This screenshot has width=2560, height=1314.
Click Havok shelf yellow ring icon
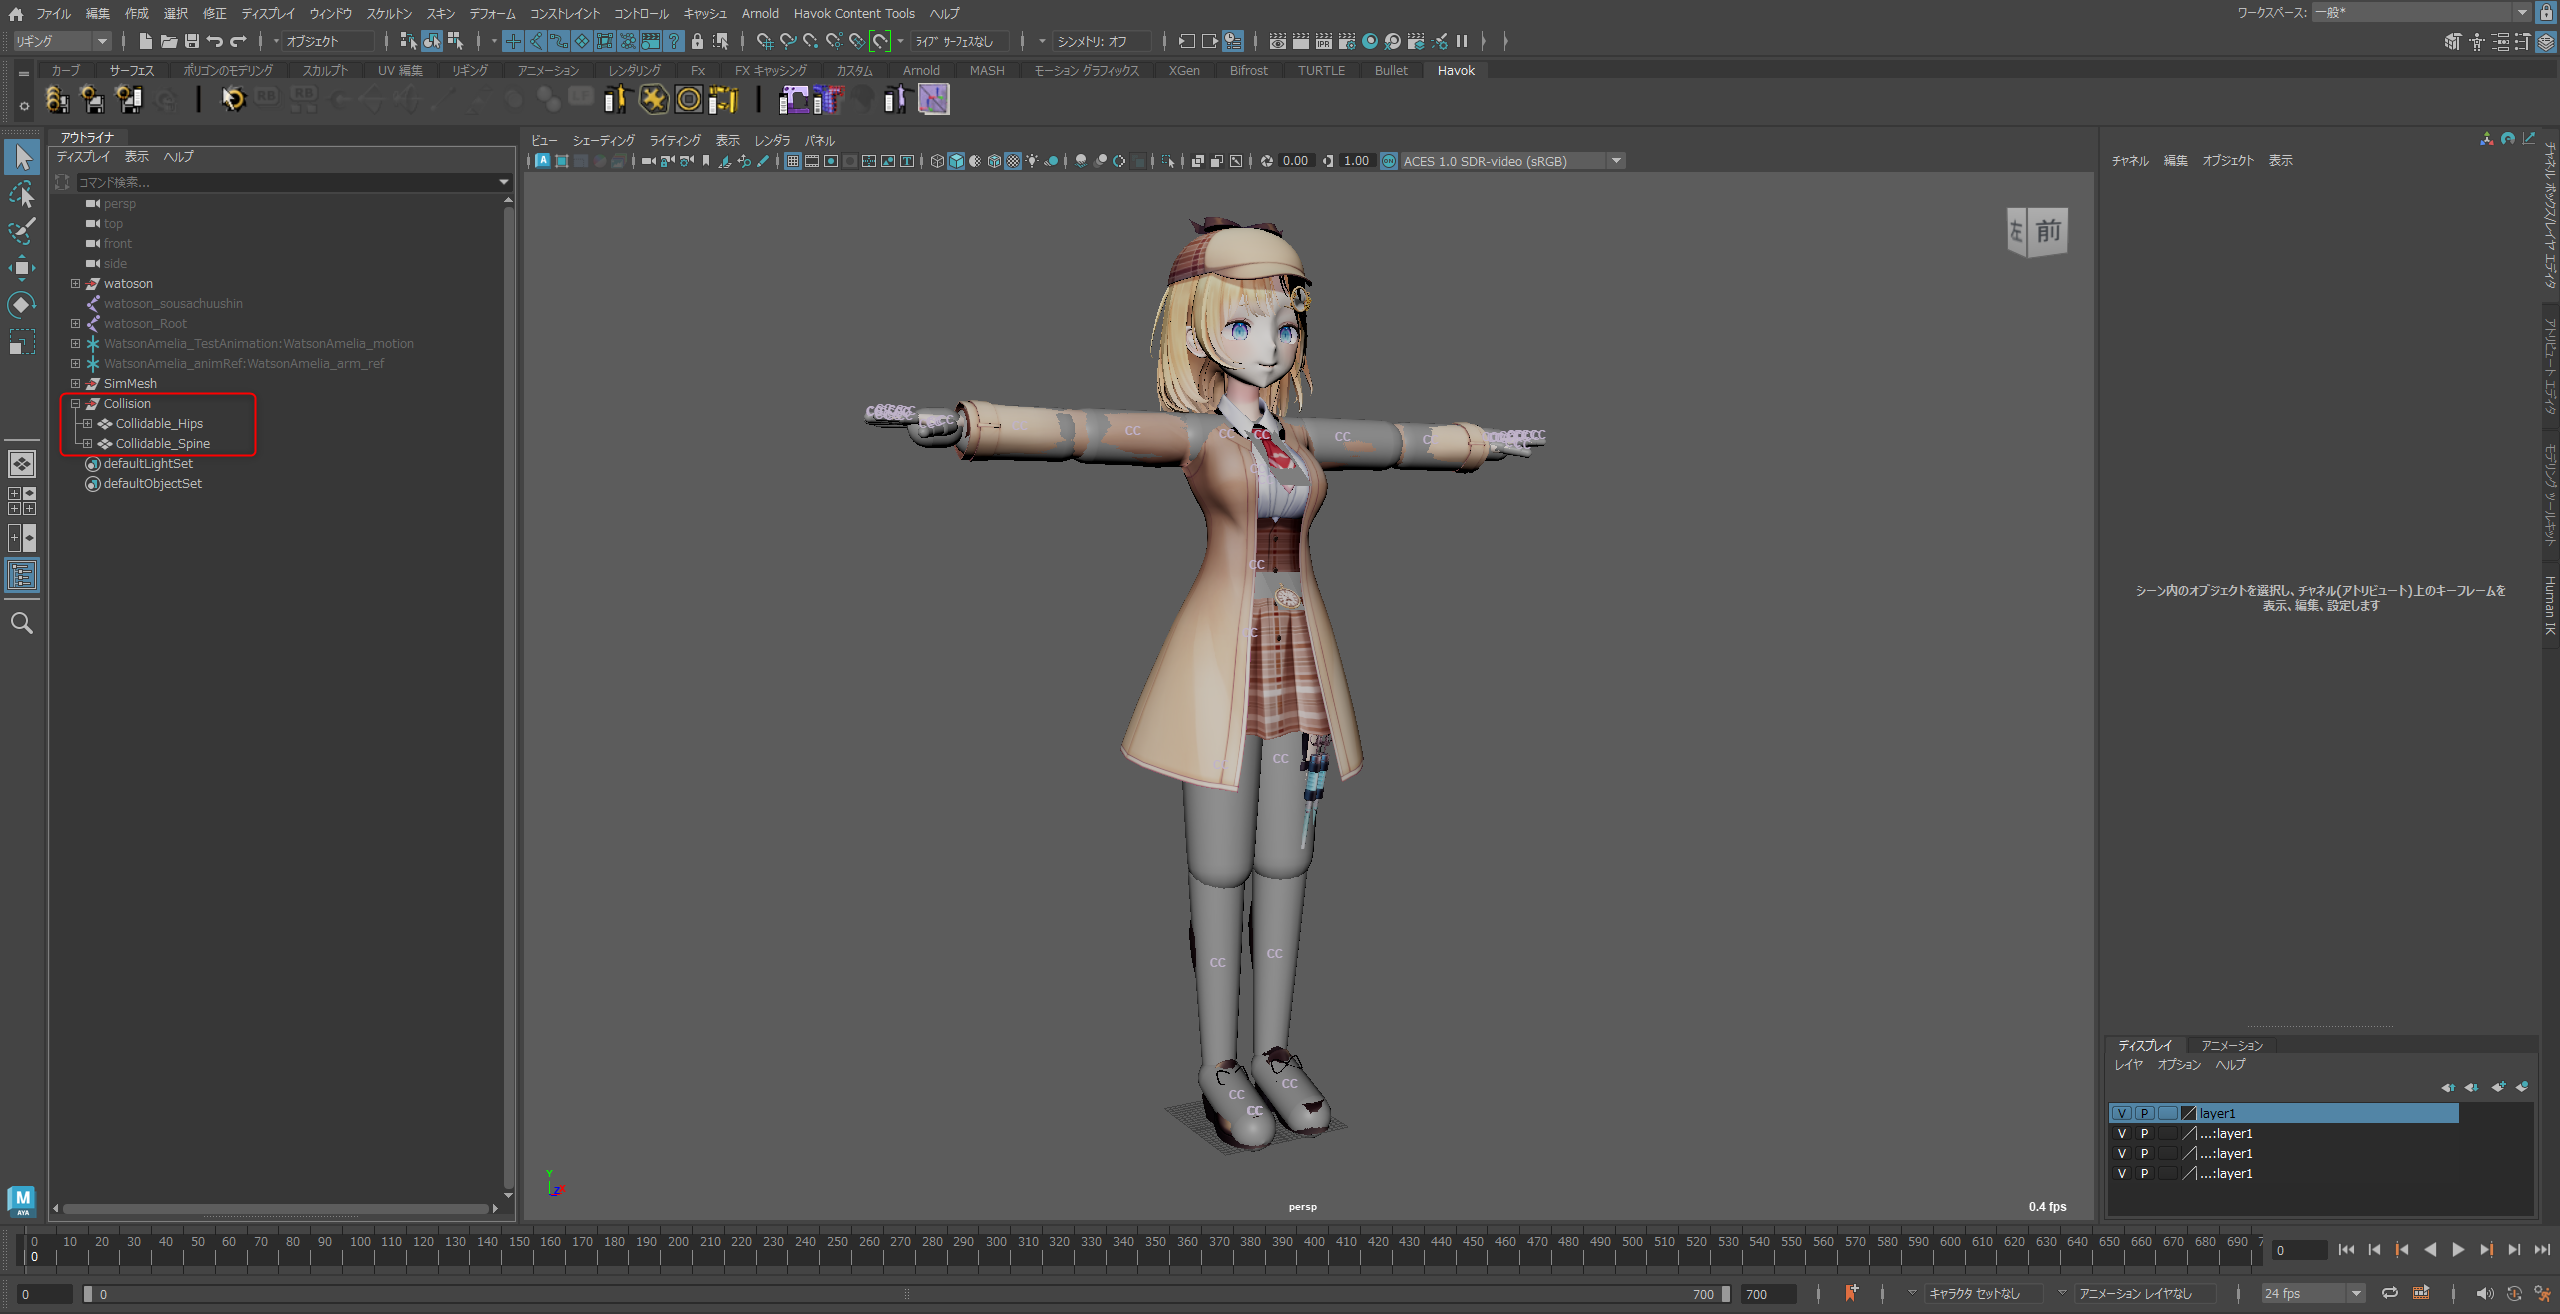689,99
